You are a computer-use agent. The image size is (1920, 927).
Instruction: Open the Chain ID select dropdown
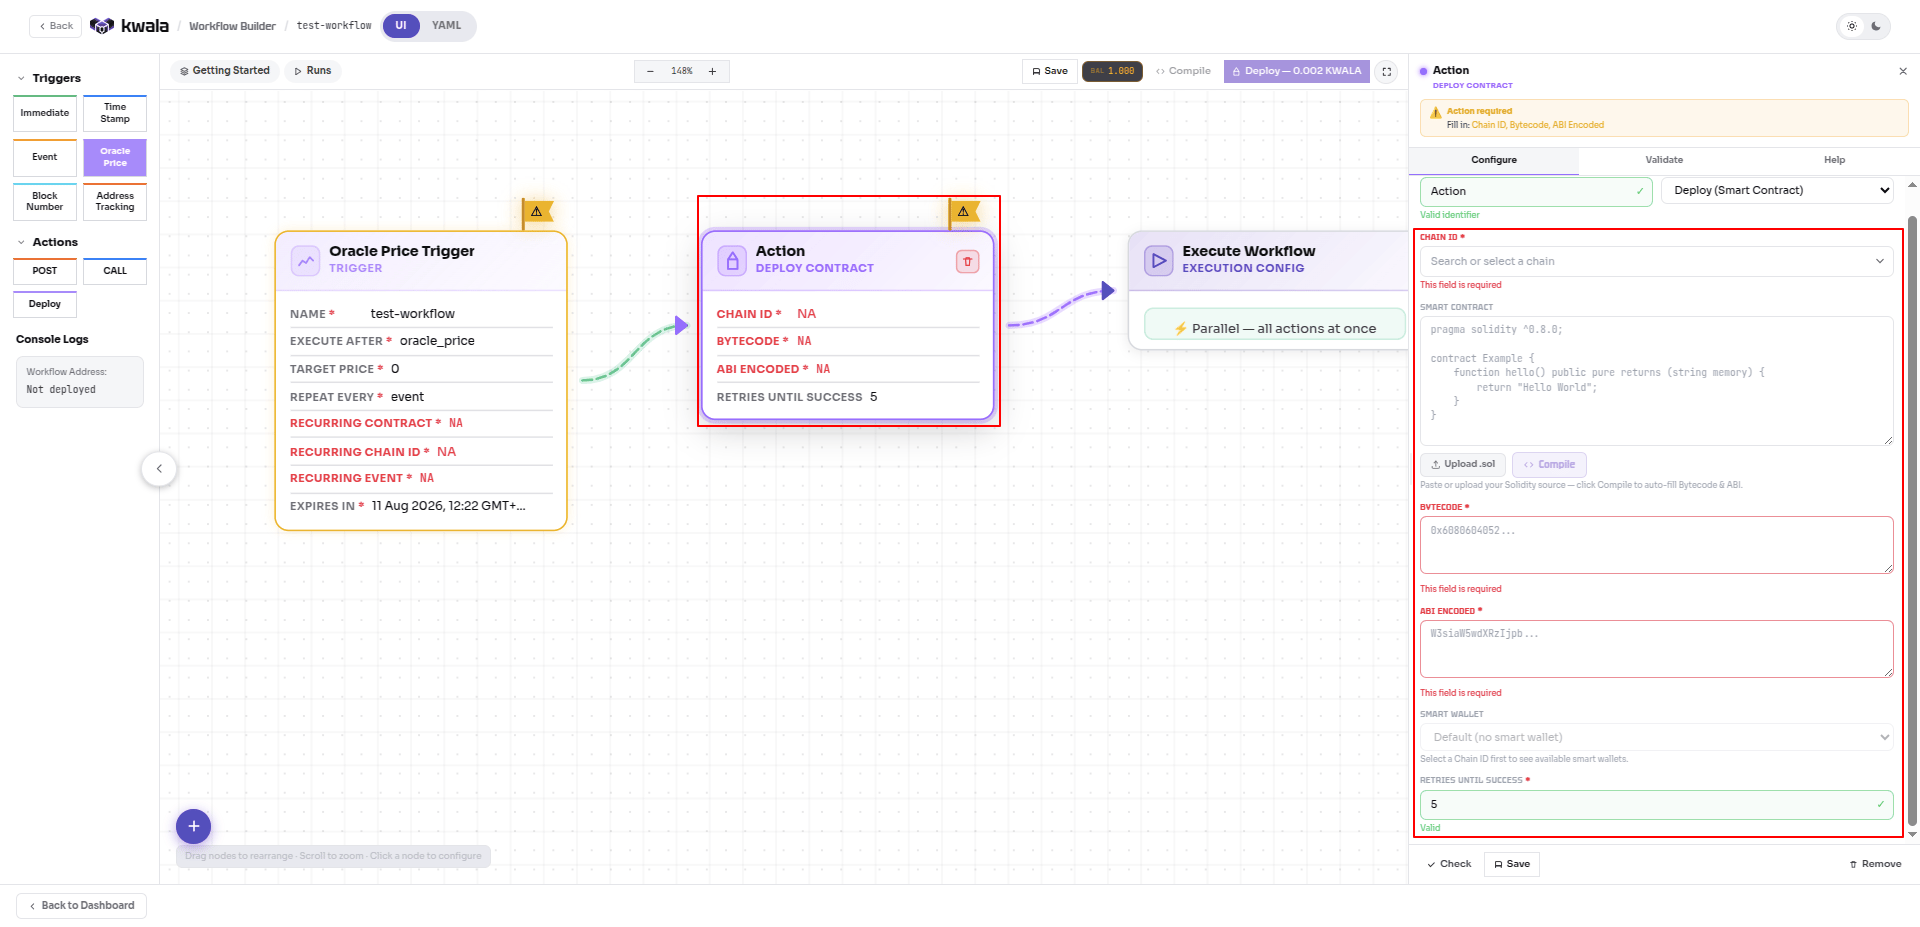[1656, 261]
